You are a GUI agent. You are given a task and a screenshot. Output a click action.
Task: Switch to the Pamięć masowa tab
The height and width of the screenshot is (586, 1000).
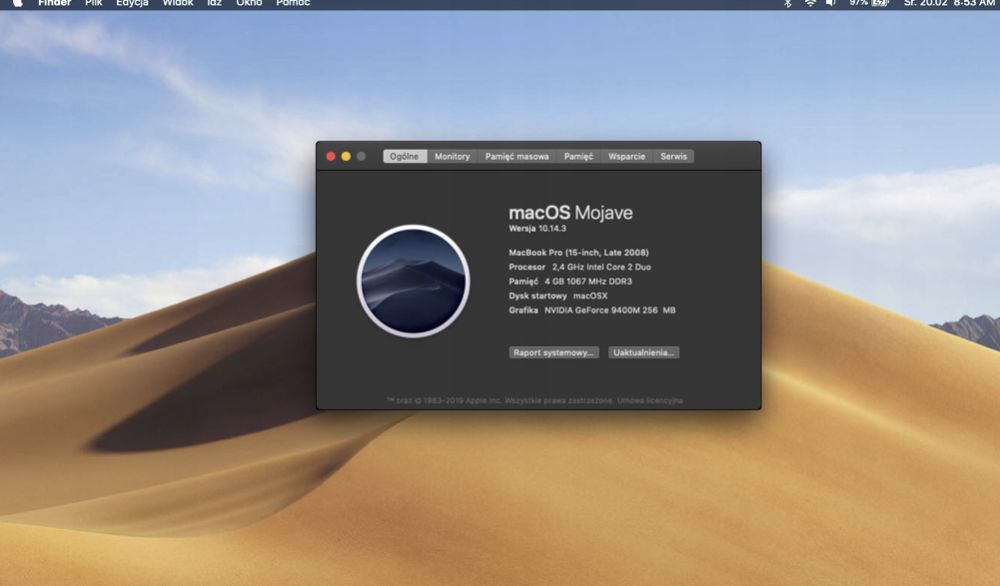[517, 156]
